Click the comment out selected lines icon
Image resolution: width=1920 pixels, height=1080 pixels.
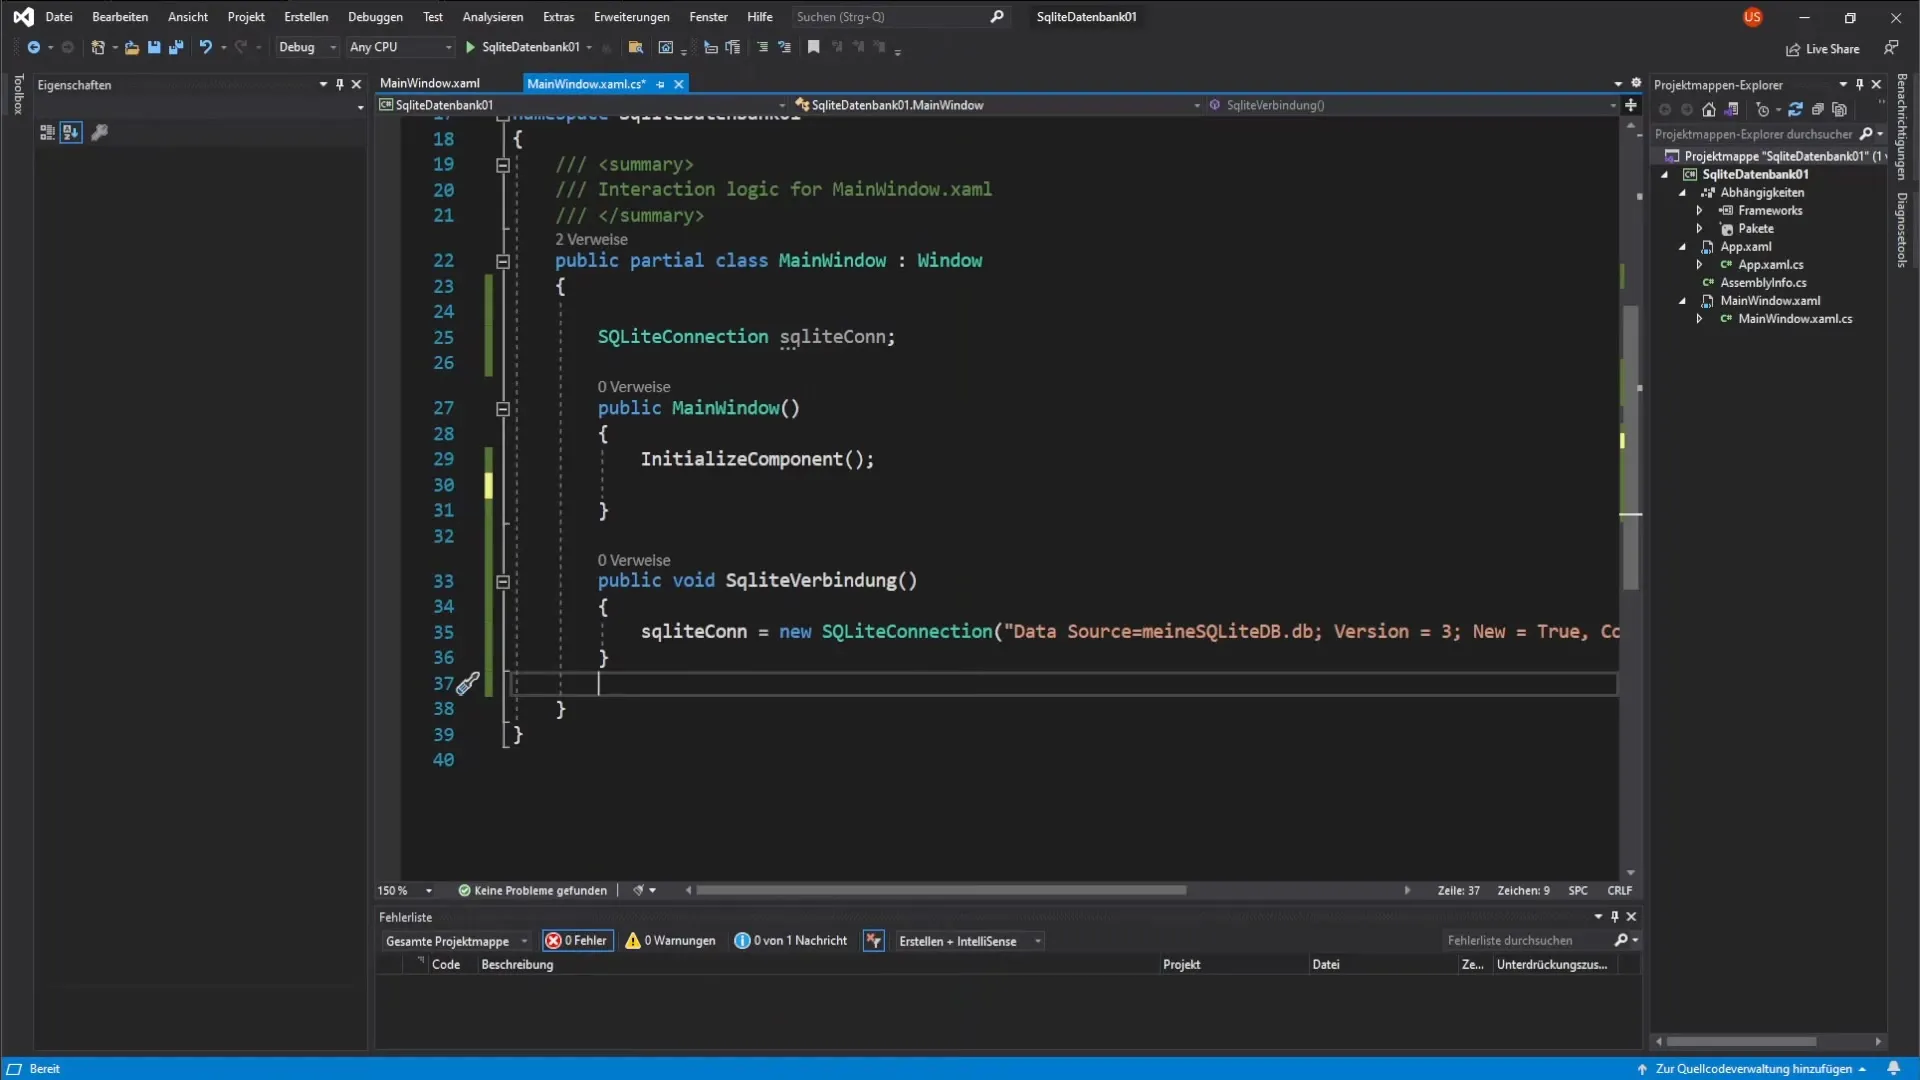763,47
